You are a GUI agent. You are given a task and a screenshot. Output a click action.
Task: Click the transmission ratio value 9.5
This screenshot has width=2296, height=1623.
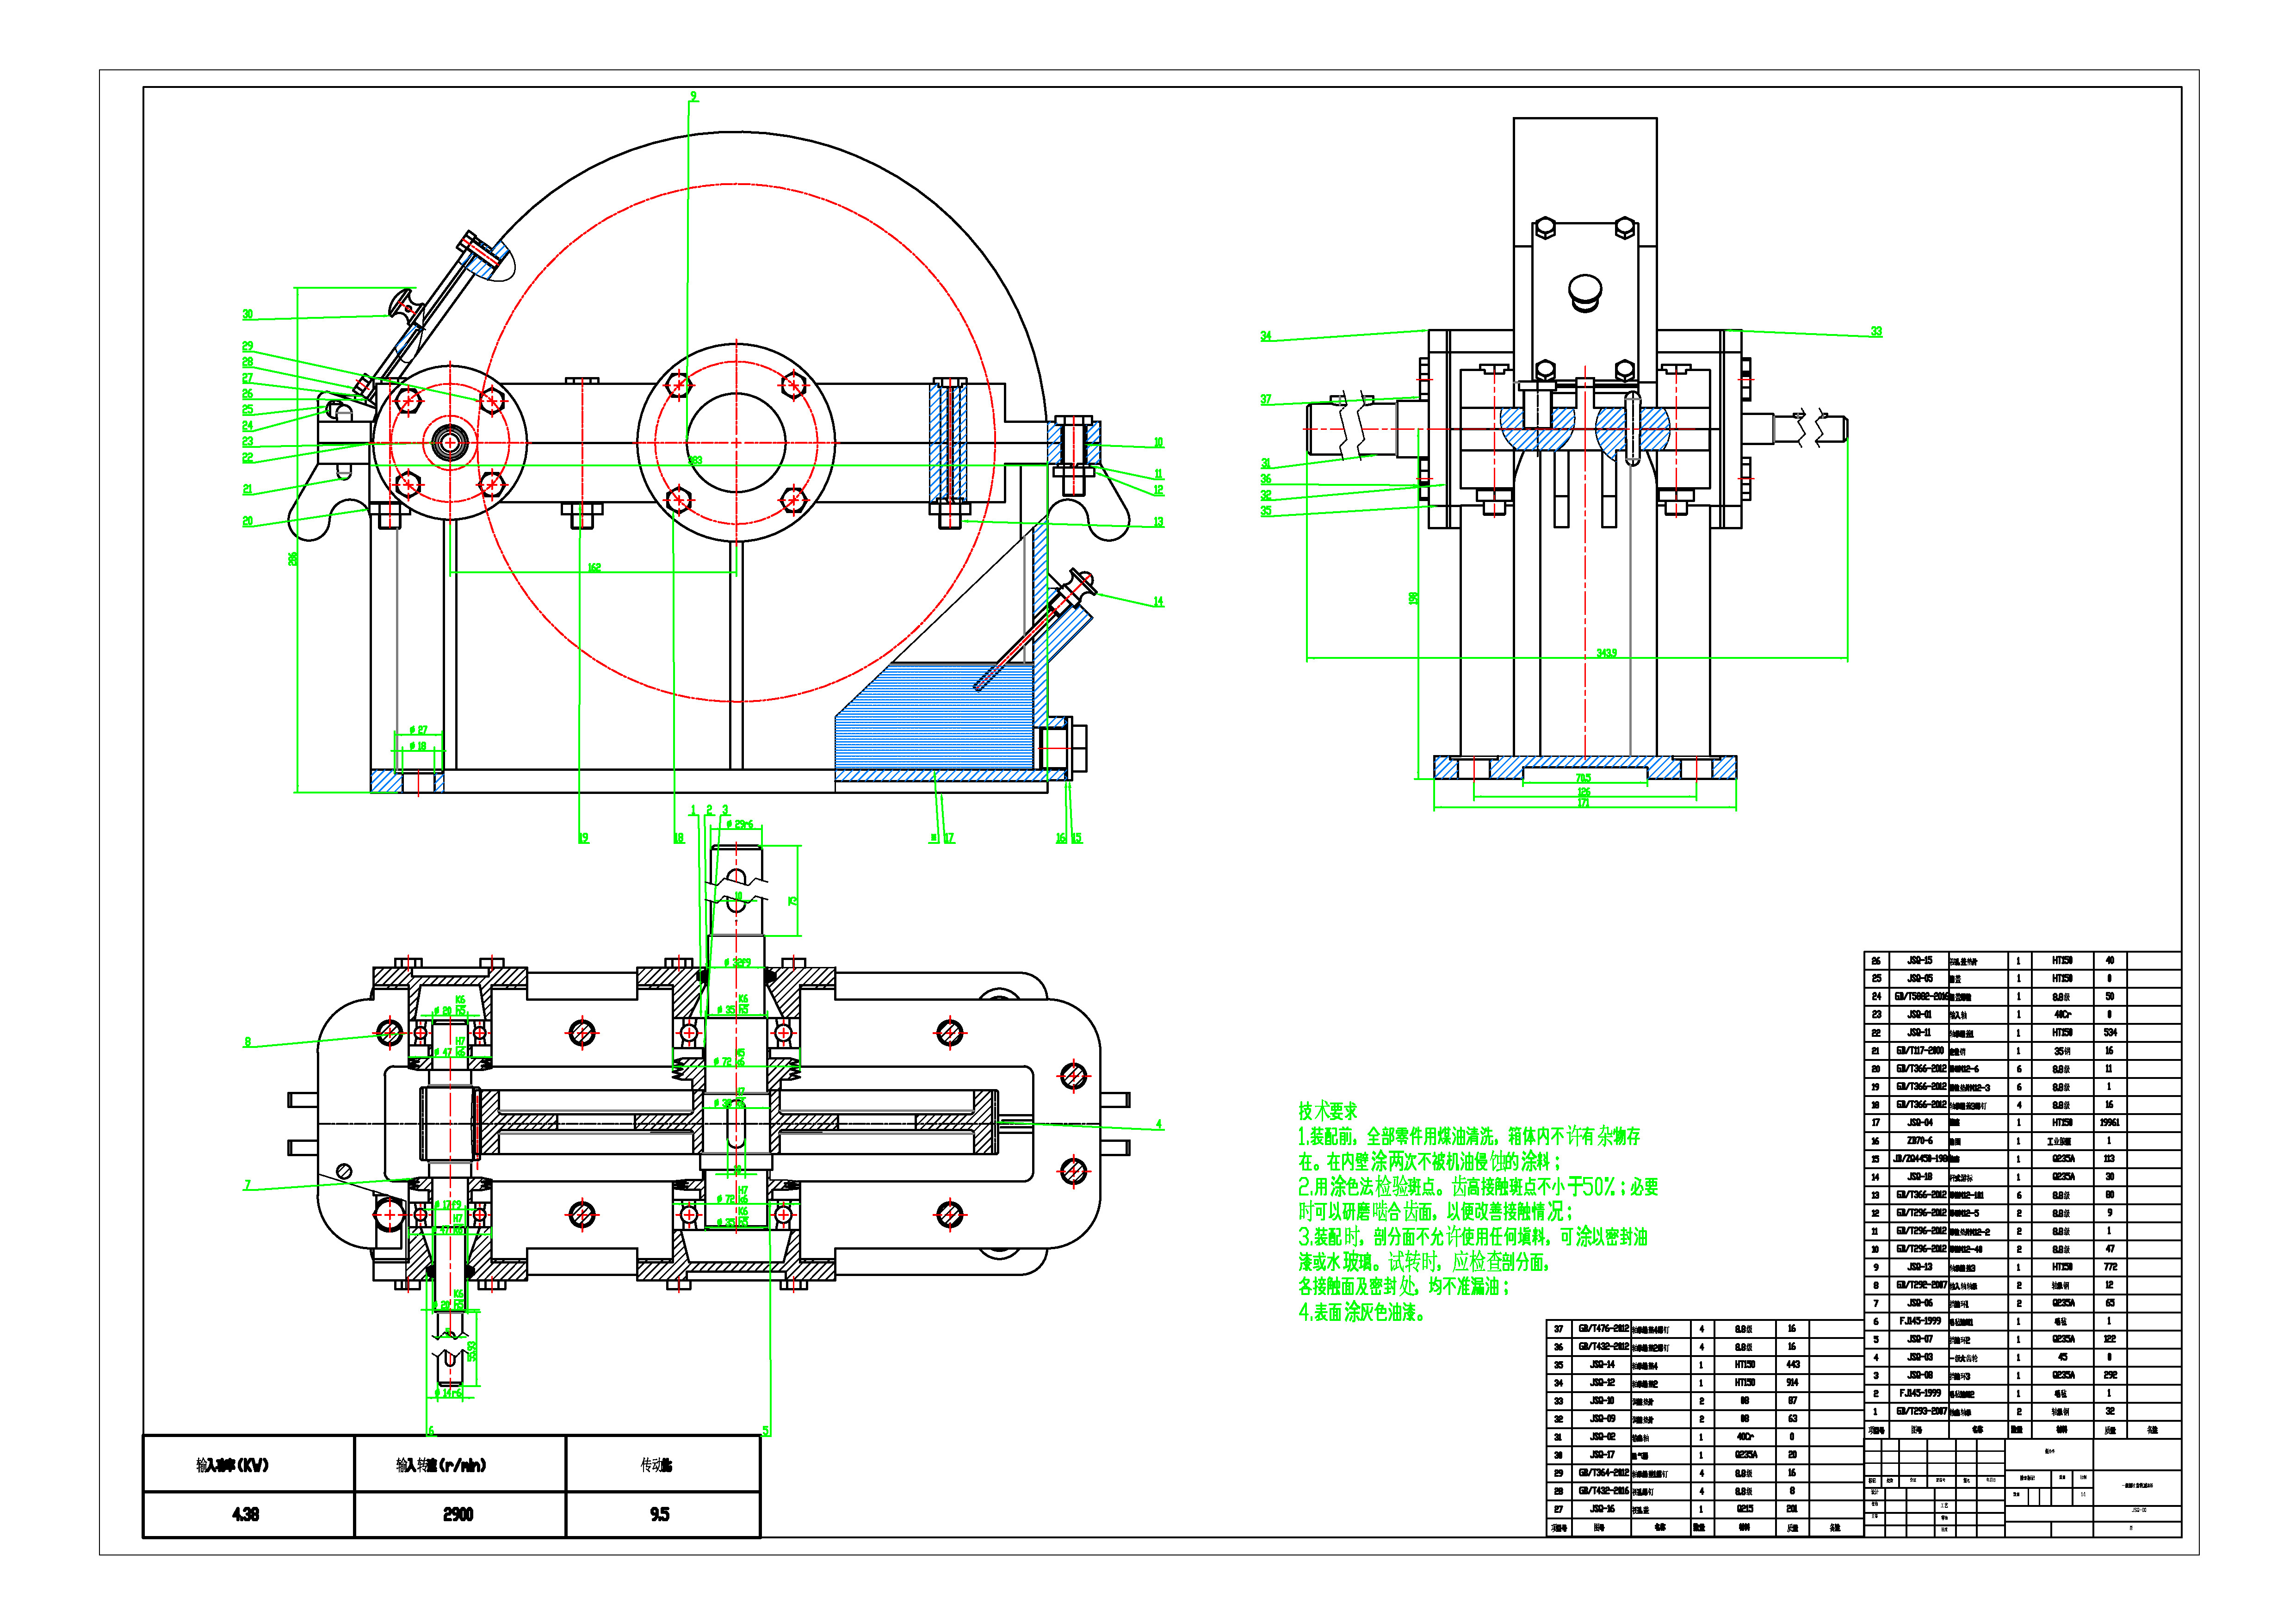click(660, 1514)
